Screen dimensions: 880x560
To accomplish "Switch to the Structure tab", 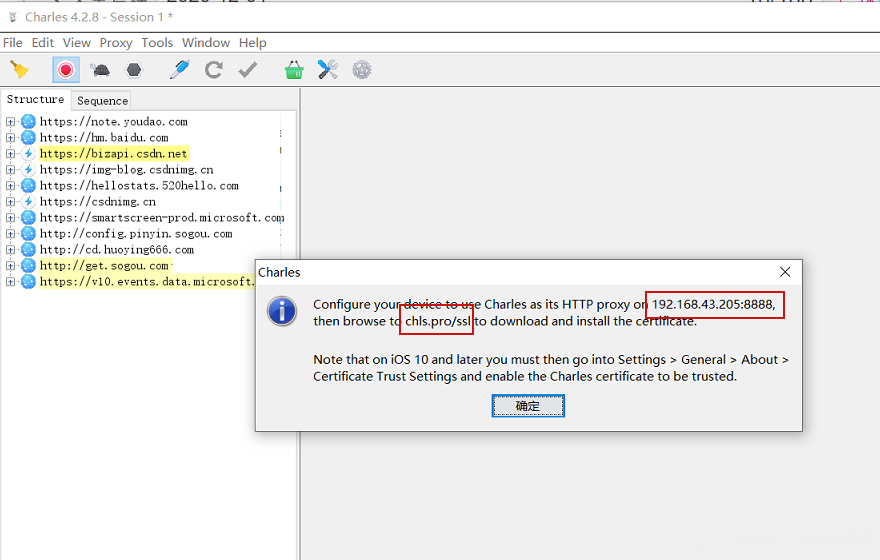I will click(35, 99).
